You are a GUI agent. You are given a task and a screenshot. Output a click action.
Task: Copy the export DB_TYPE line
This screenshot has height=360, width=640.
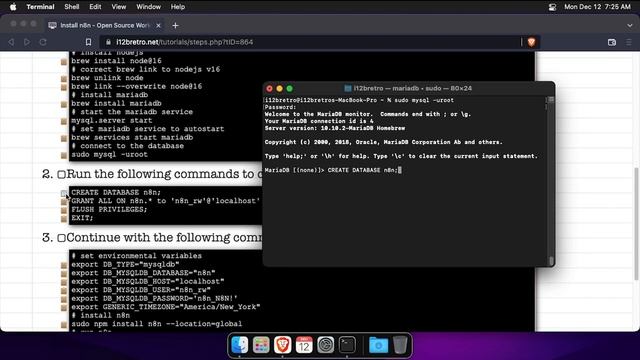64,265
